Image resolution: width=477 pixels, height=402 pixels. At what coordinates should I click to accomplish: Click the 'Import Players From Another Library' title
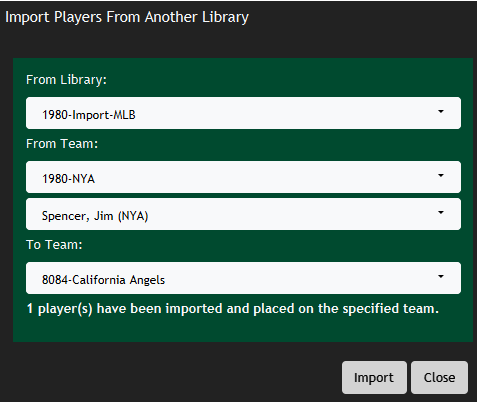click(127, 17)
